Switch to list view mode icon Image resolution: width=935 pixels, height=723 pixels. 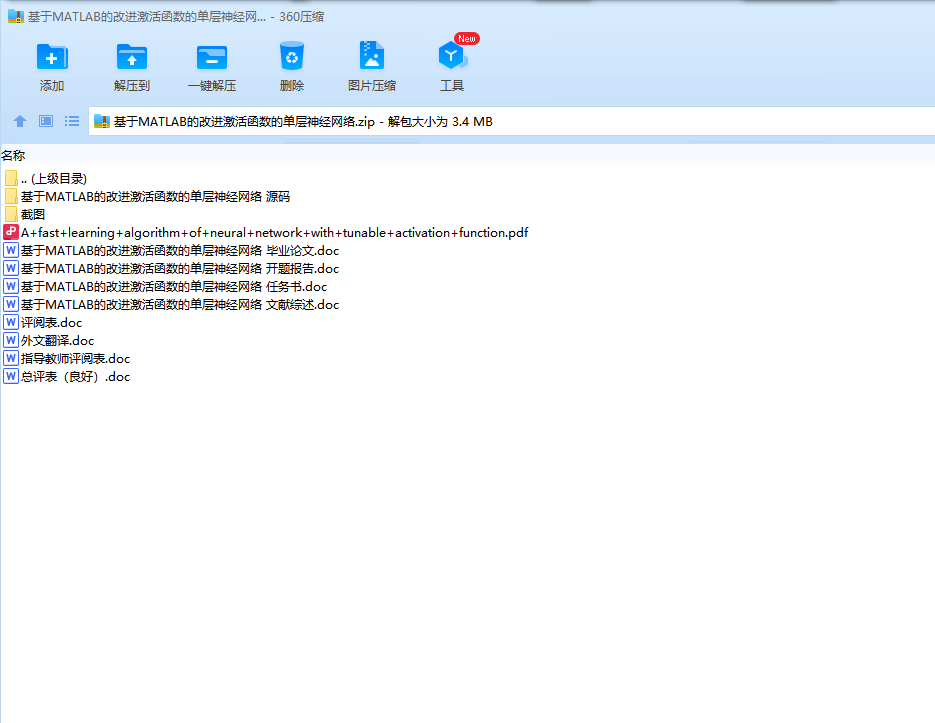click(72, 122)
